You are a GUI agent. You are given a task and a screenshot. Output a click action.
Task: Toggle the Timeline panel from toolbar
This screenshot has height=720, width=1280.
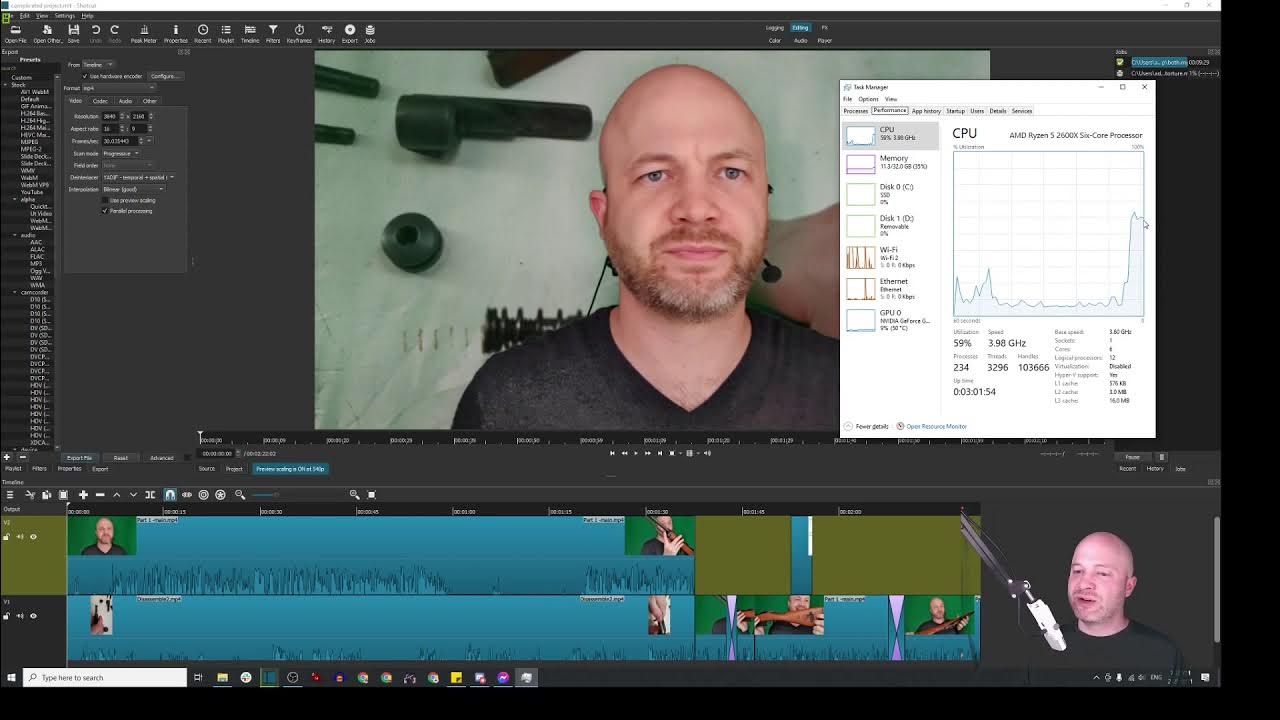point(250,33)
